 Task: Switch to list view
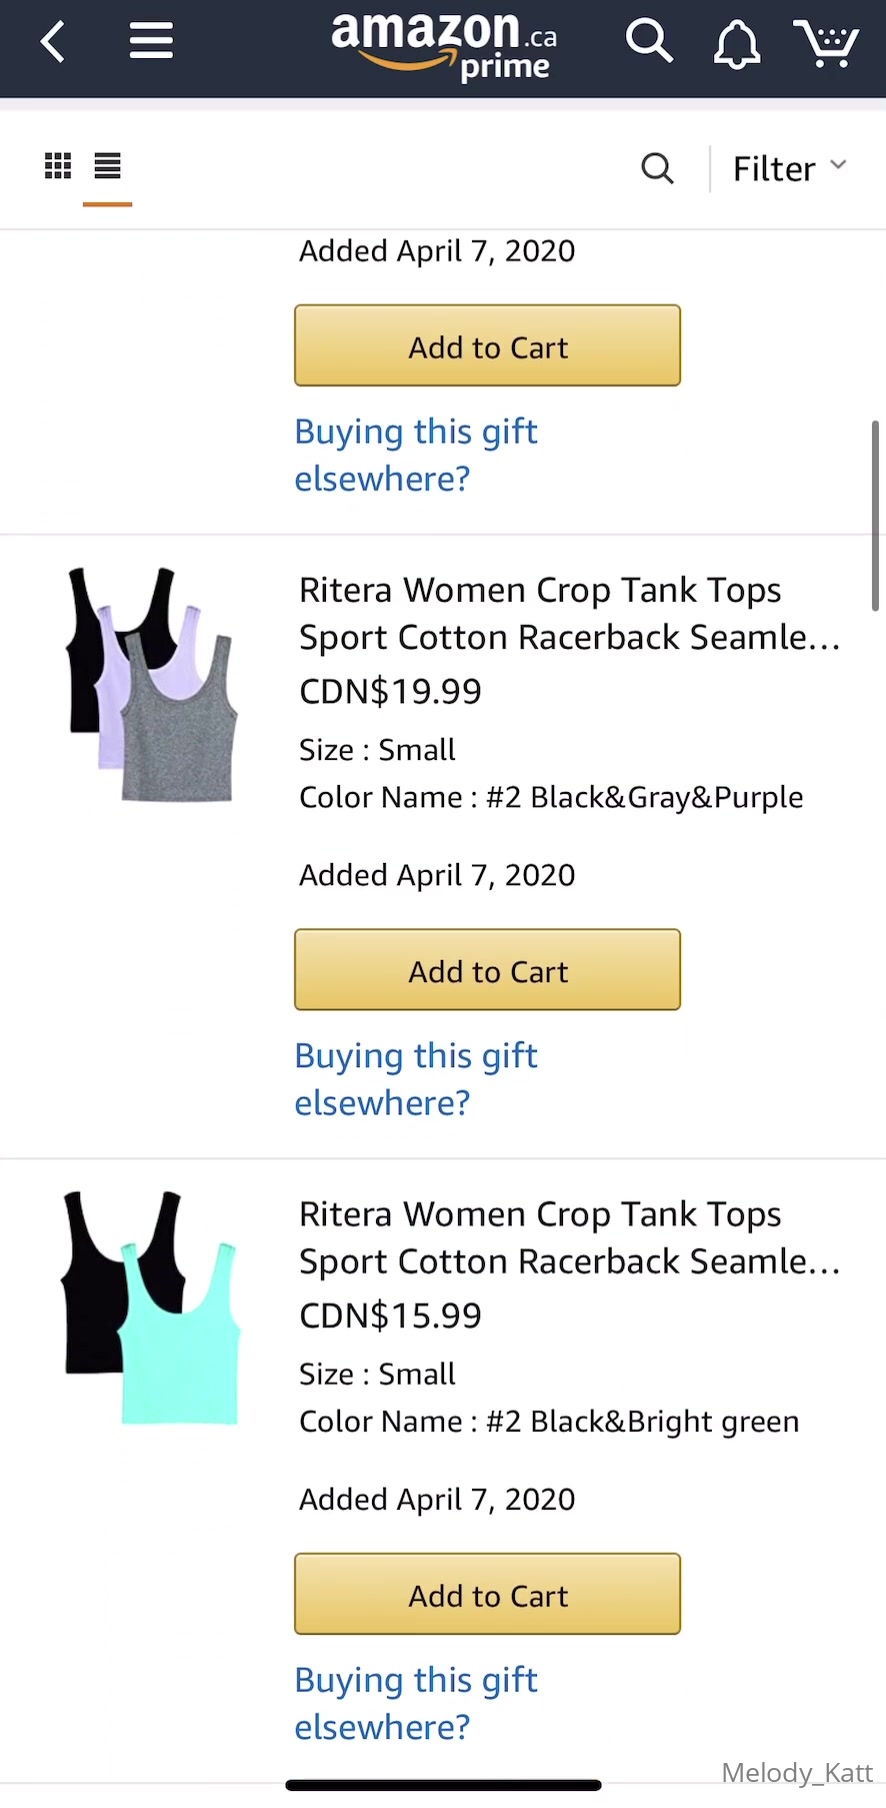107,166
